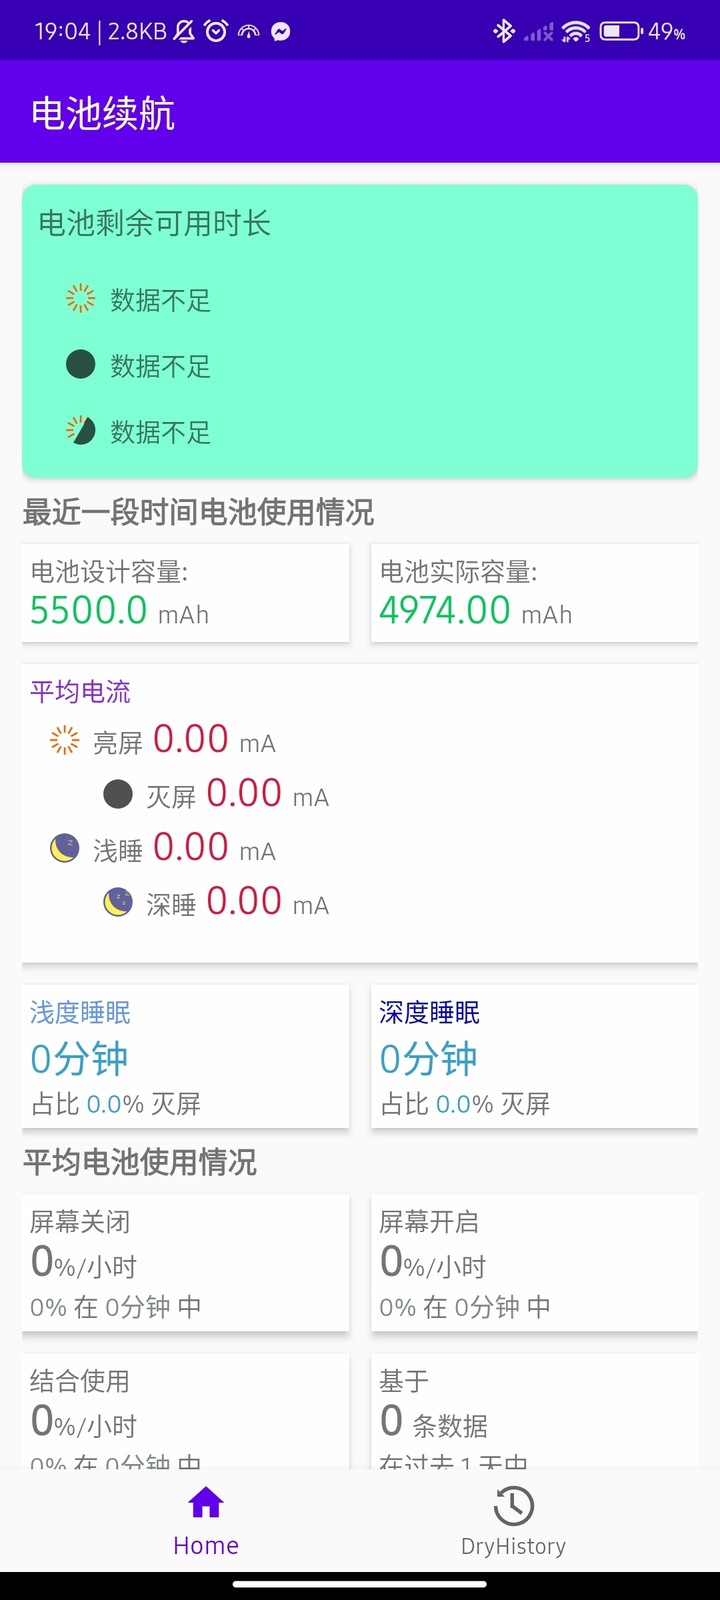Screen dimensions: 720x1600
Task: Tap the dark circle icon beside 灭屏
Action: tap(118, 794)
